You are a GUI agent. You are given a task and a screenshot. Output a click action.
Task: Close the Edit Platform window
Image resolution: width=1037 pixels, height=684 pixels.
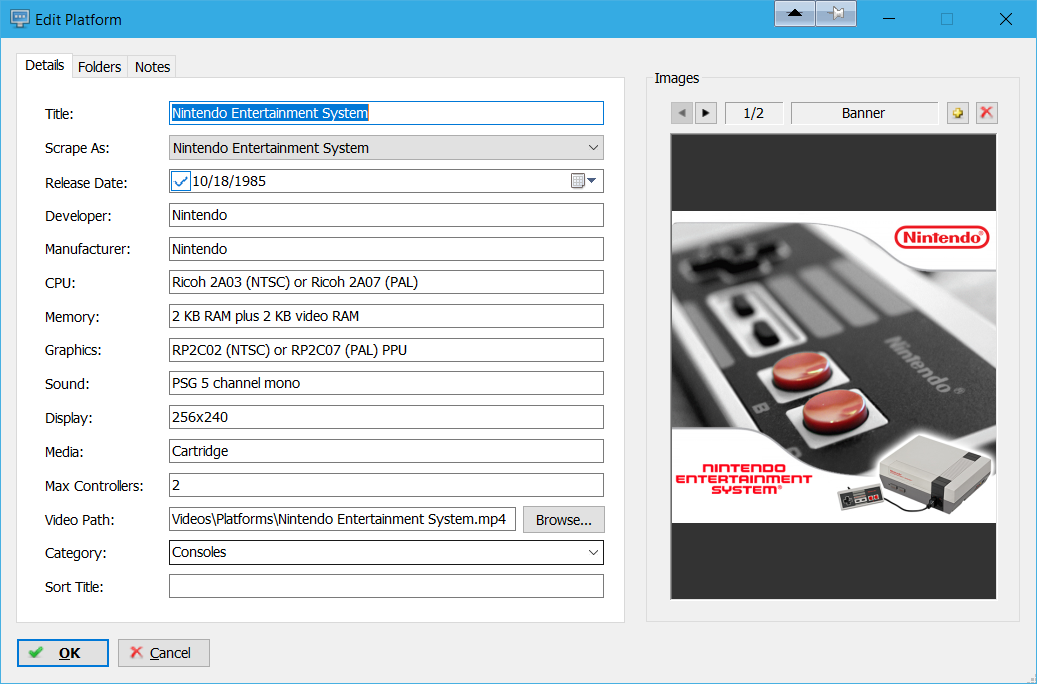click(1006, 19)
